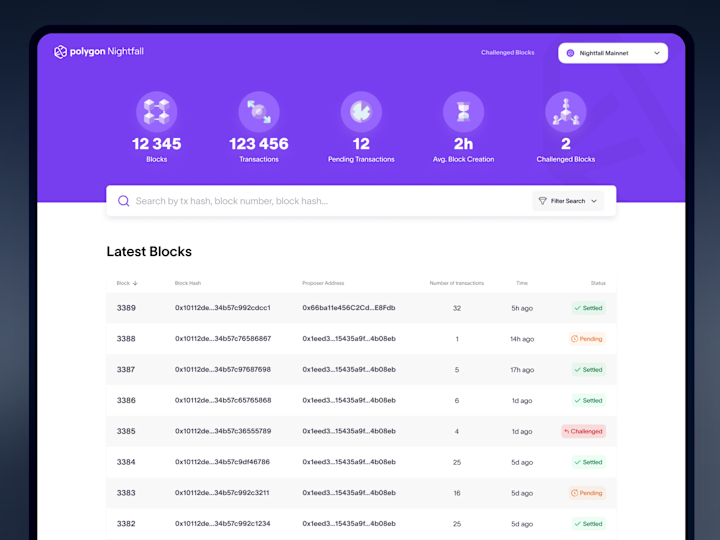The image size is (720, 540).
Task: Open the Challenged Blocks link in header
Action: [507, 52]
